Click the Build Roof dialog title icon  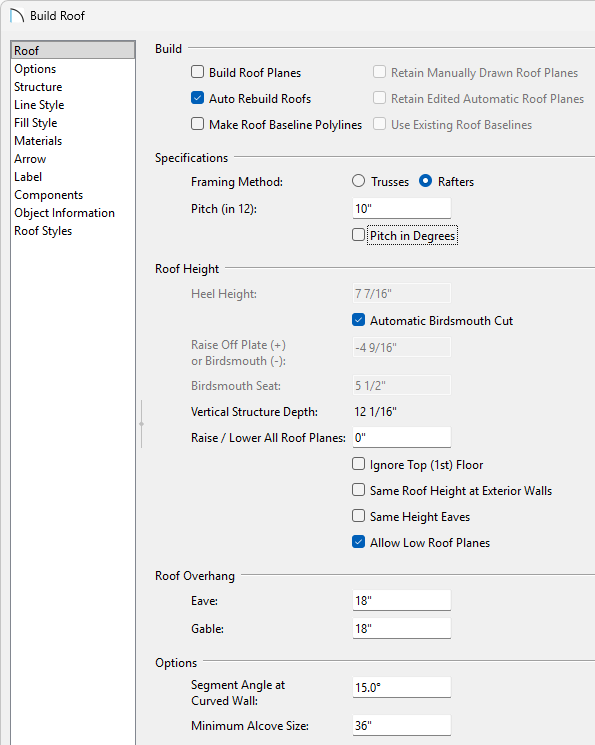click(17, 16)
